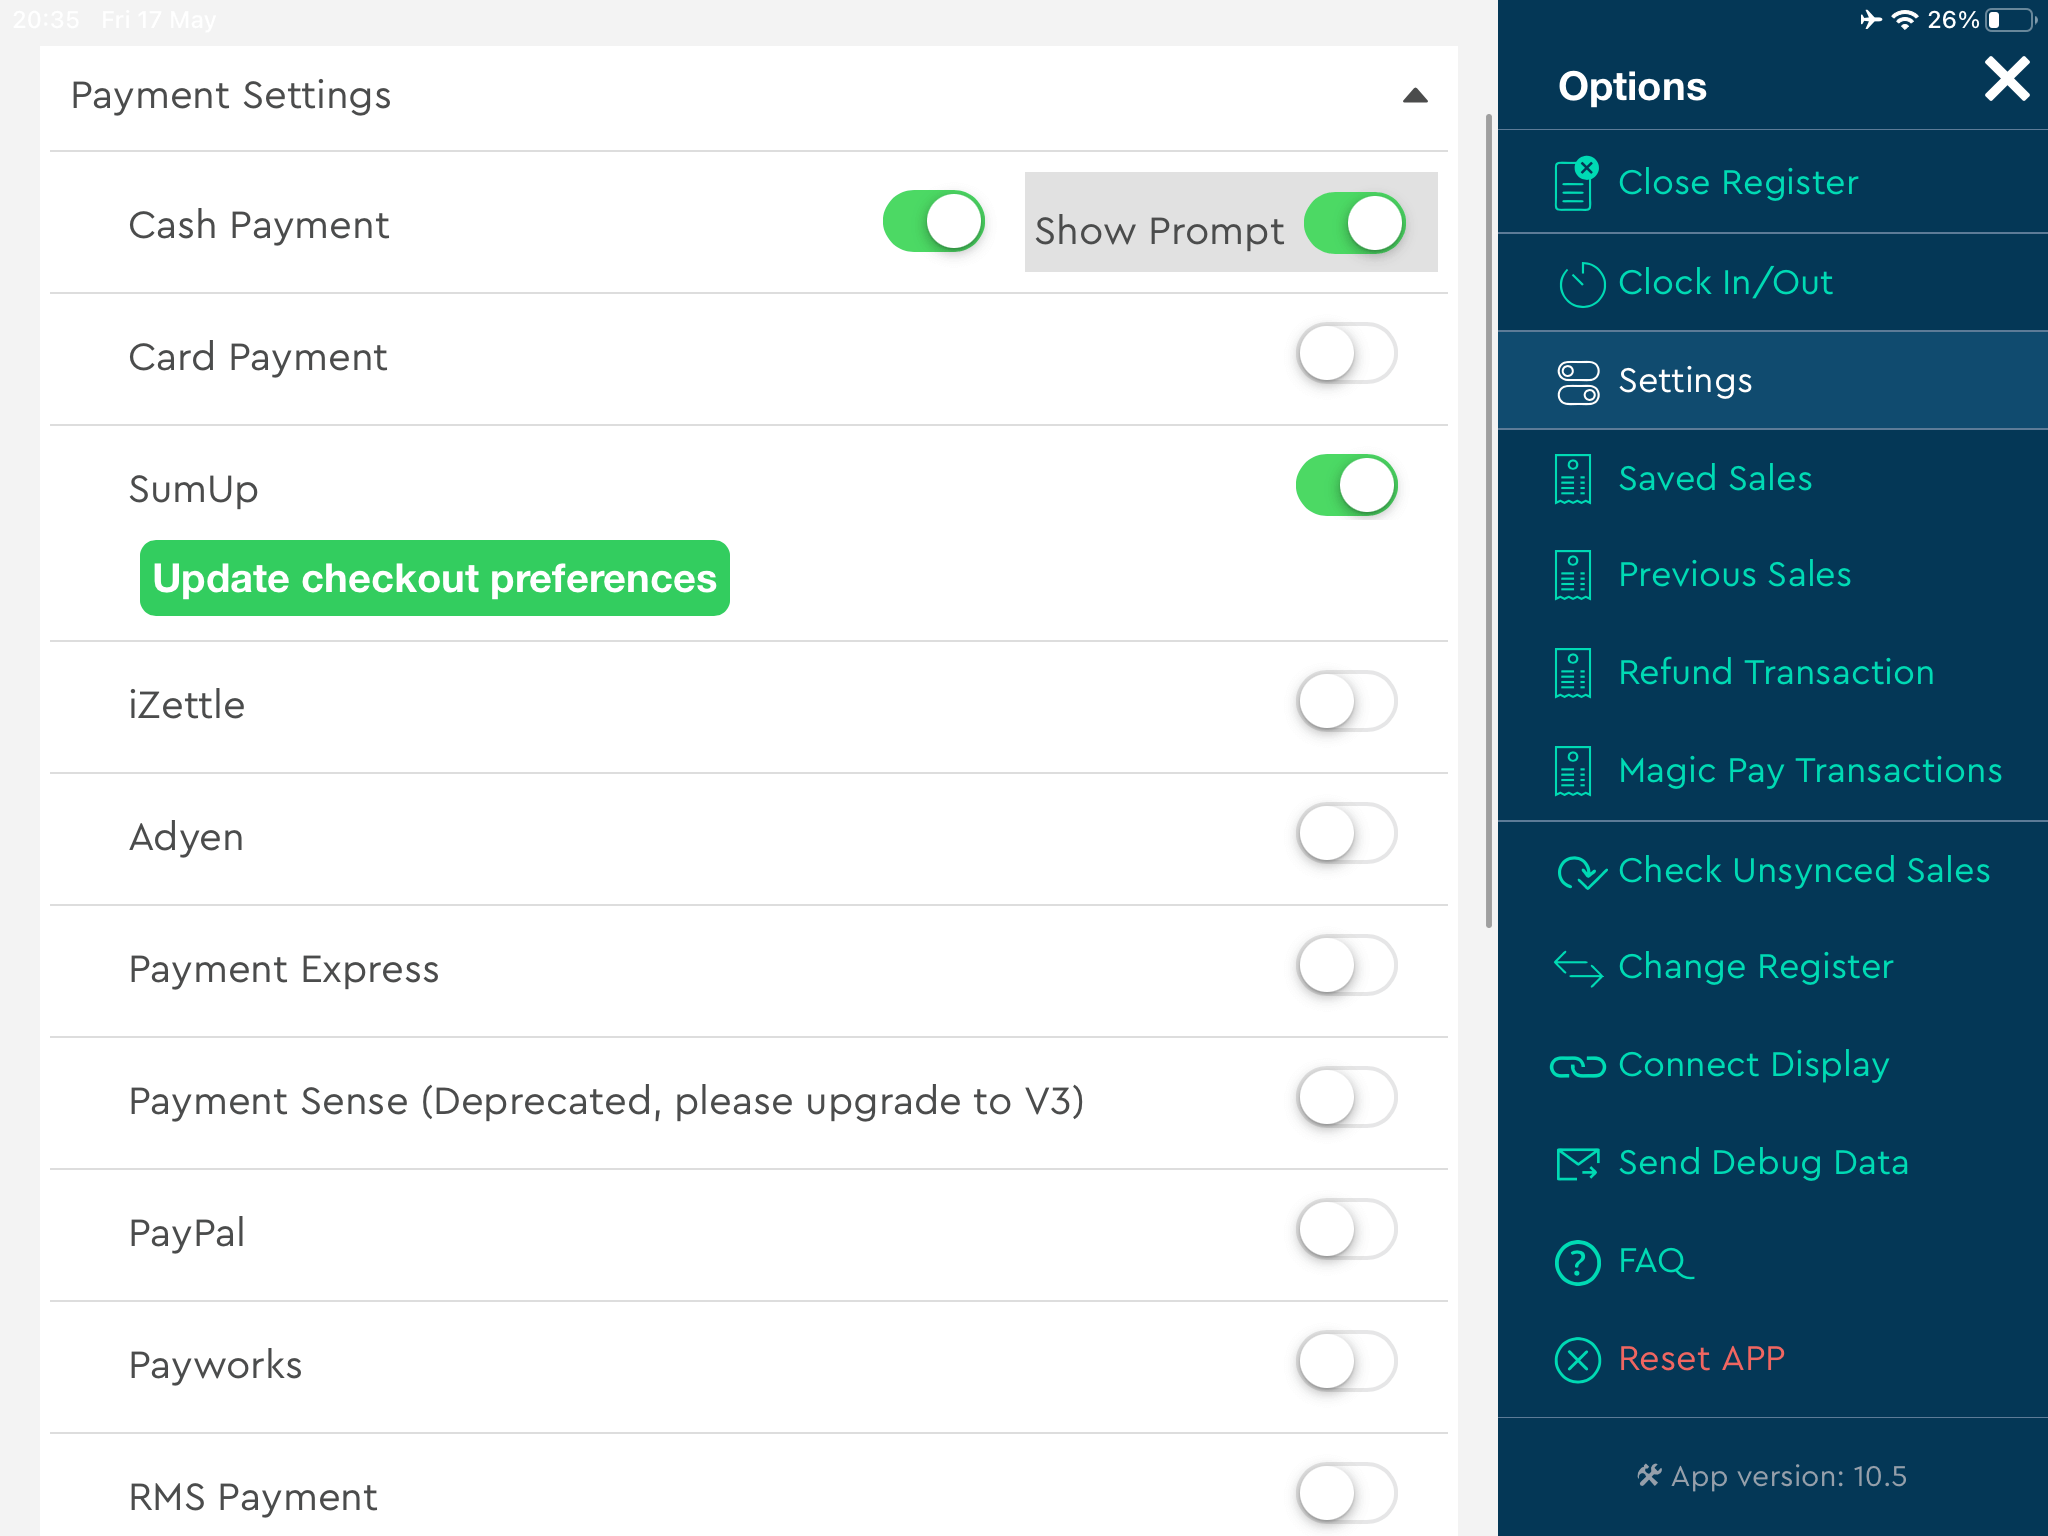Viewport: 2048px width, 1536px height.
Task: Run Check Unsynced Sales
Action: click(1803, 870)
